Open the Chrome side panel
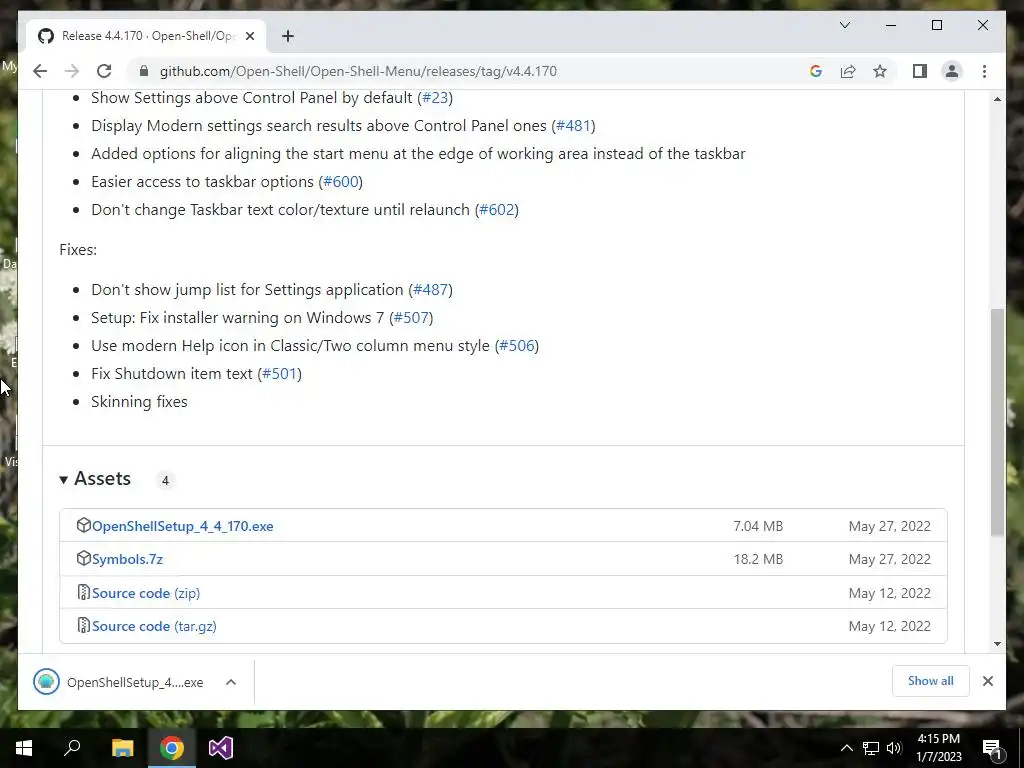This screenshot has height=768, width=1024. (920, 71)
